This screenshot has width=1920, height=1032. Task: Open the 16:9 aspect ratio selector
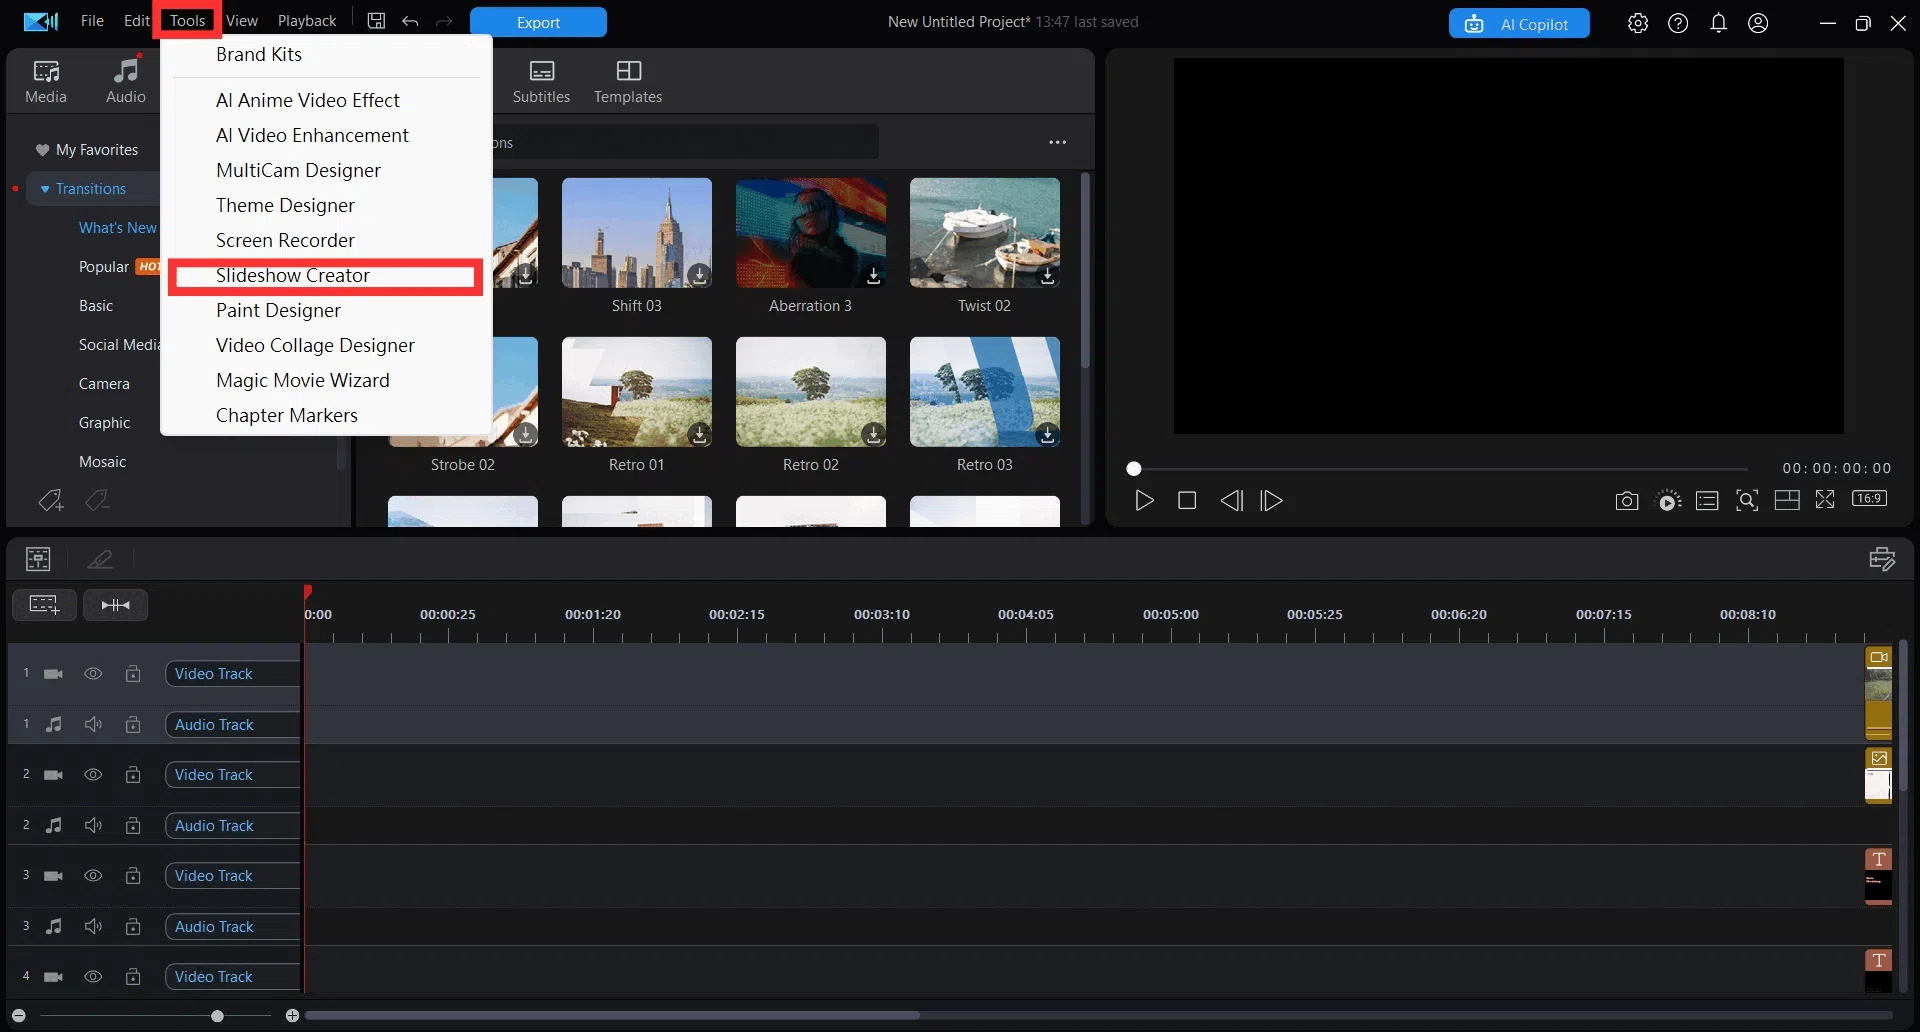1870,500
